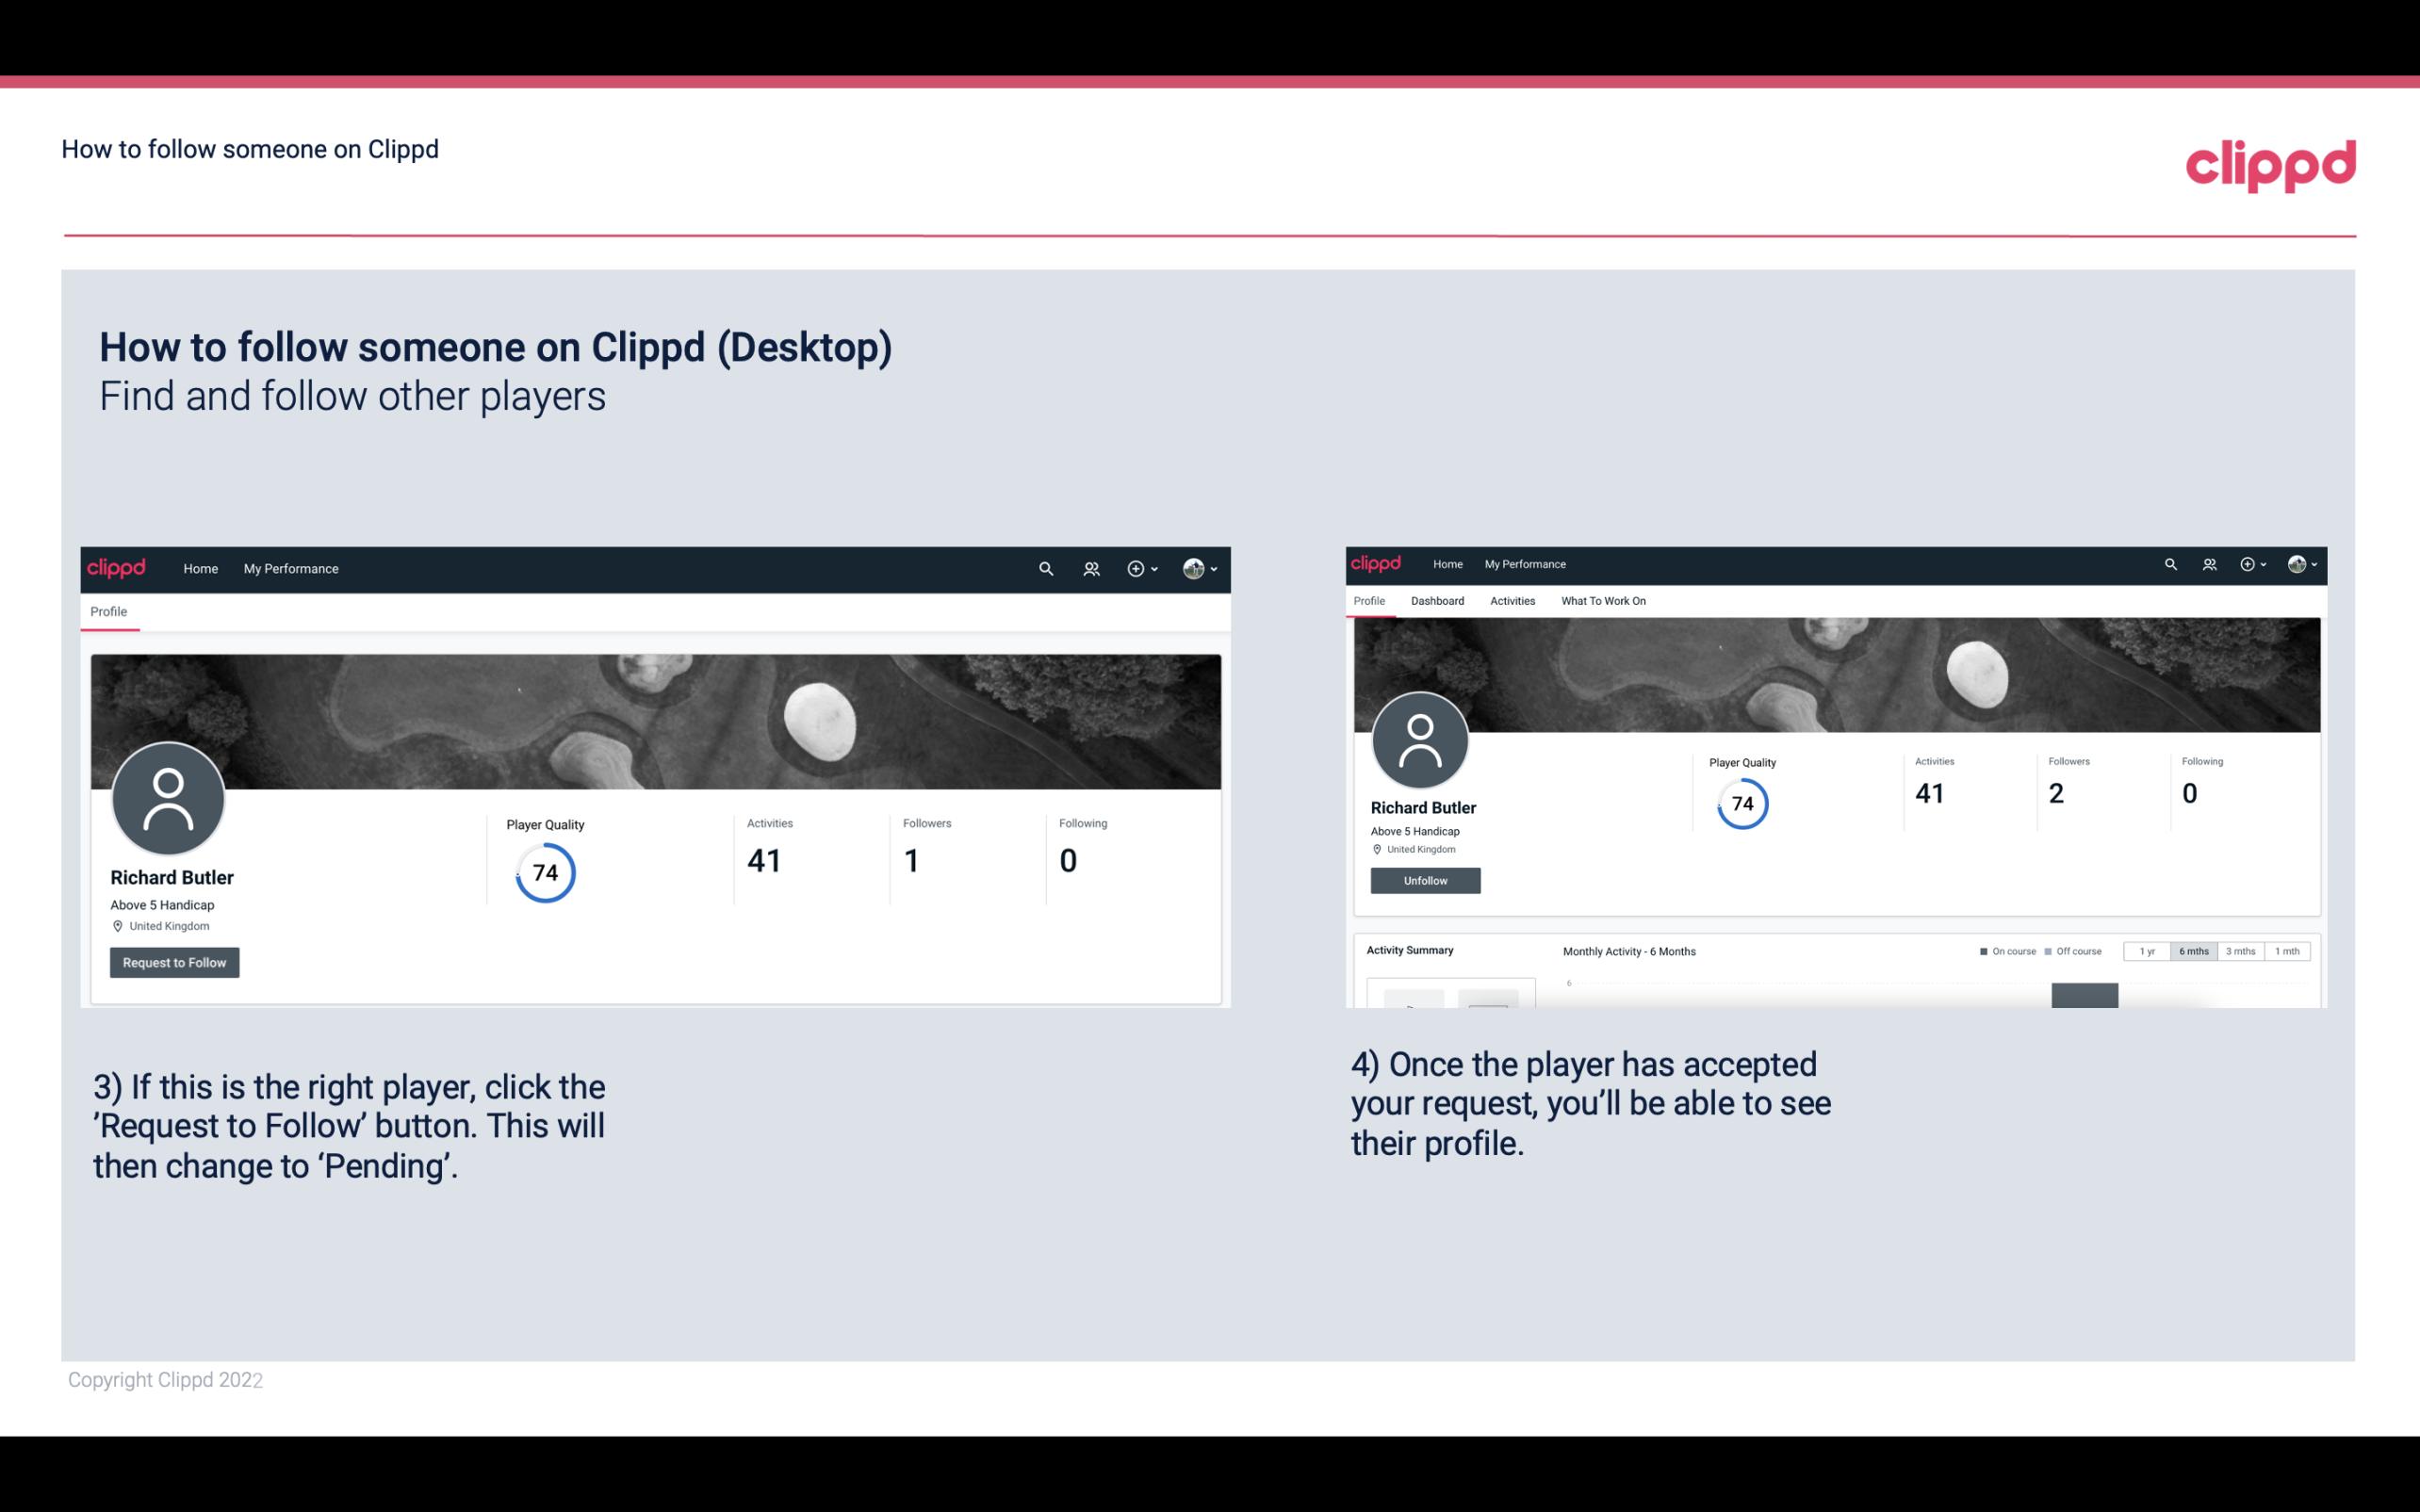
Task: Click the 'Unfollow' button on profile
Action: click(x=1425, y=880)
